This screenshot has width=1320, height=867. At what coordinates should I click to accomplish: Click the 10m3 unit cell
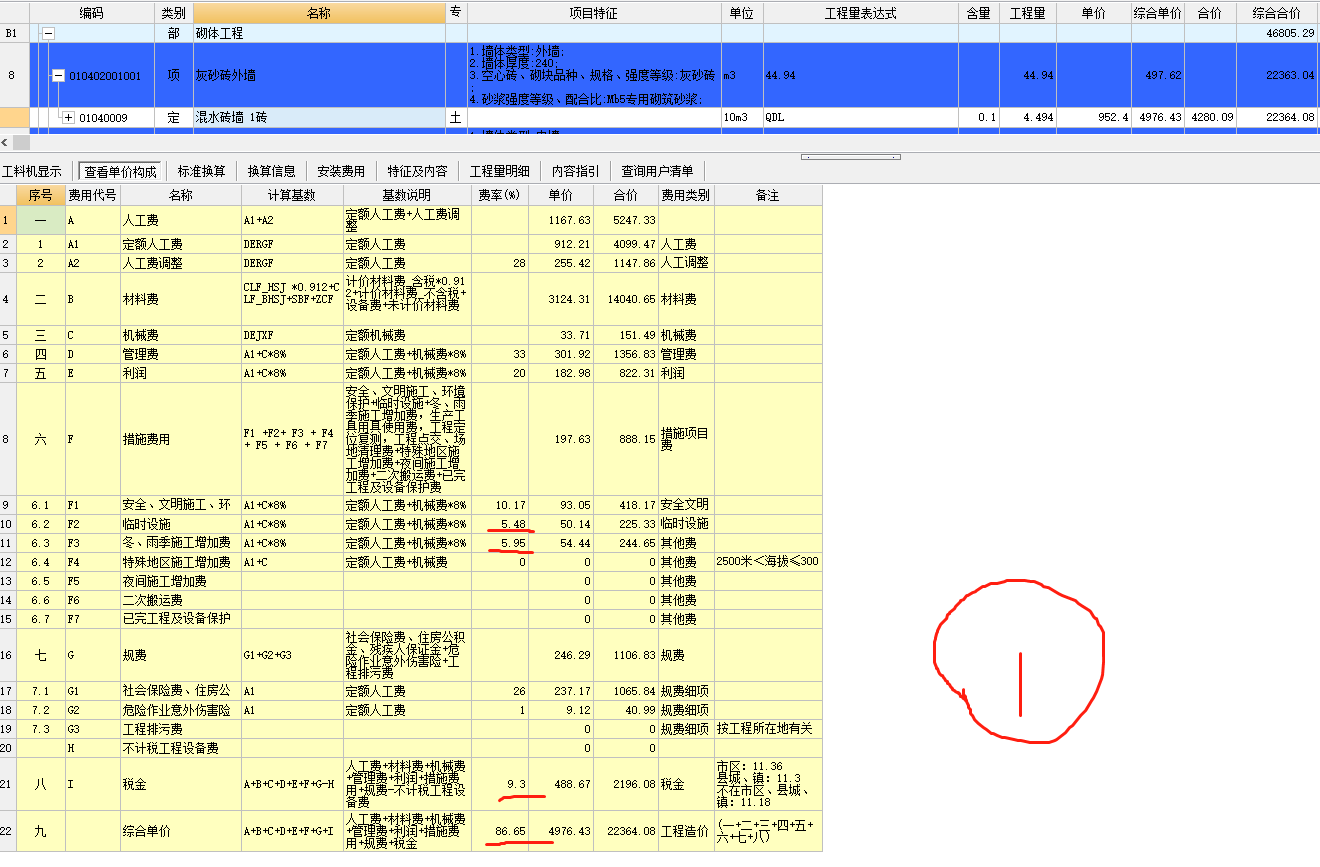(x=743, y=118)
